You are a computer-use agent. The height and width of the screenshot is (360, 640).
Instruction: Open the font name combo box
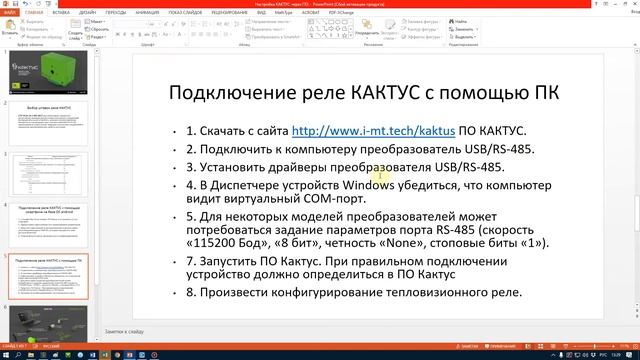pyautogui.click(x=130, y=24)
